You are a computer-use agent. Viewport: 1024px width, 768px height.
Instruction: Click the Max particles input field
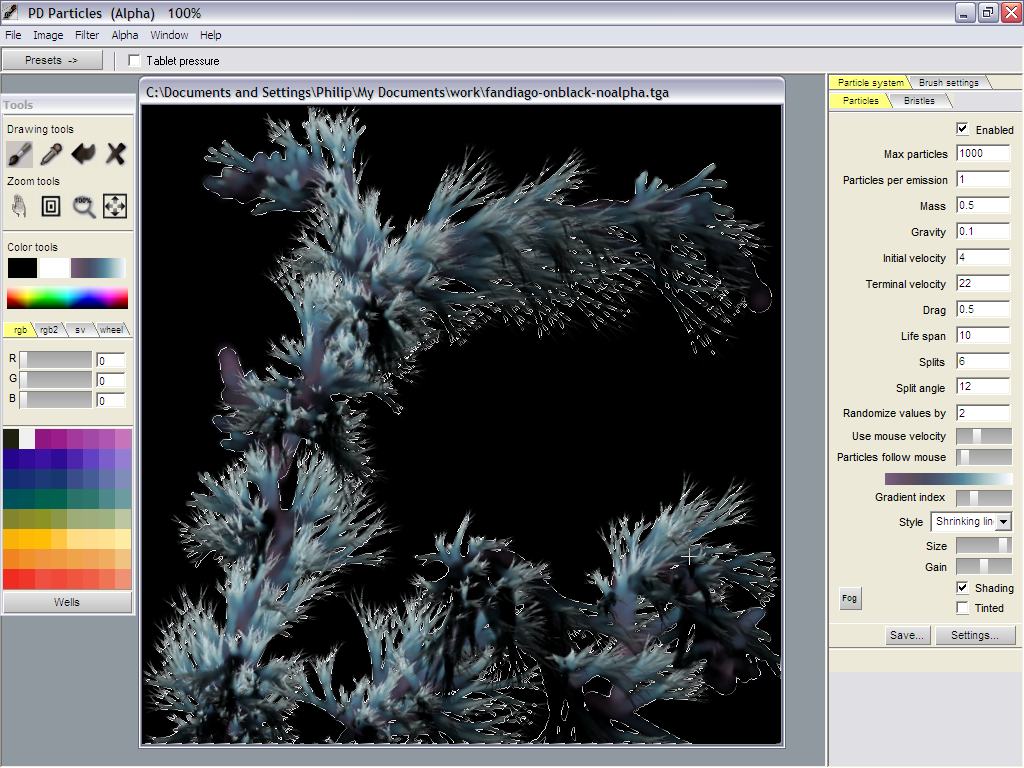pyautogui.click(x=983, y=154)
